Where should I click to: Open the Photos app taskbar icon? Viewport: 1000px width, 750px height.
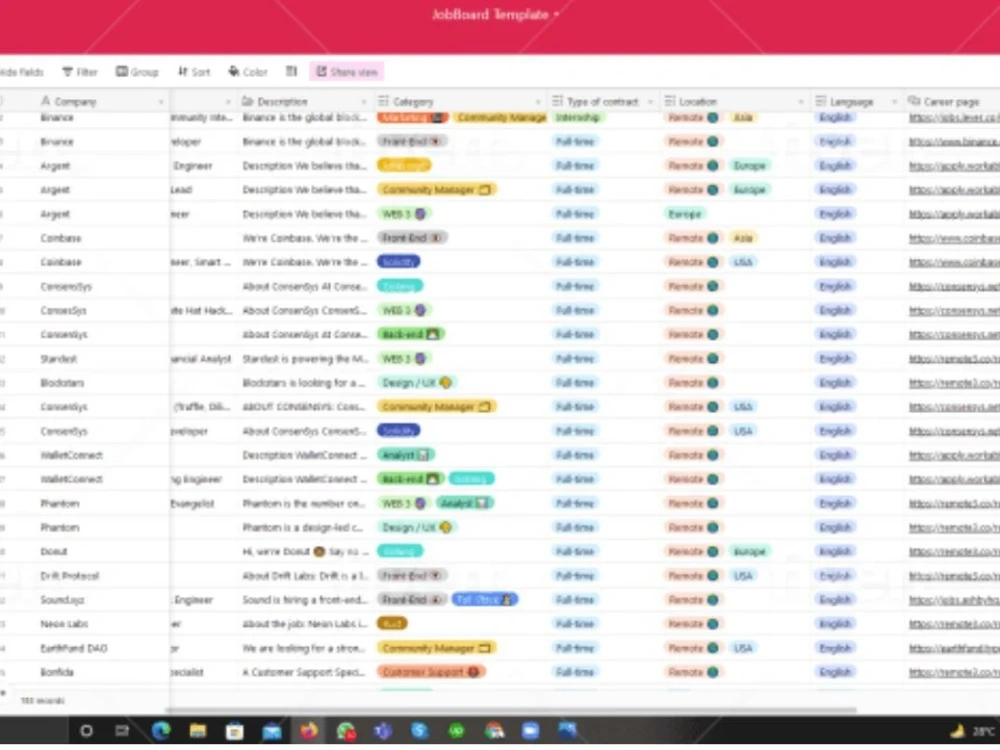[568, 730]
